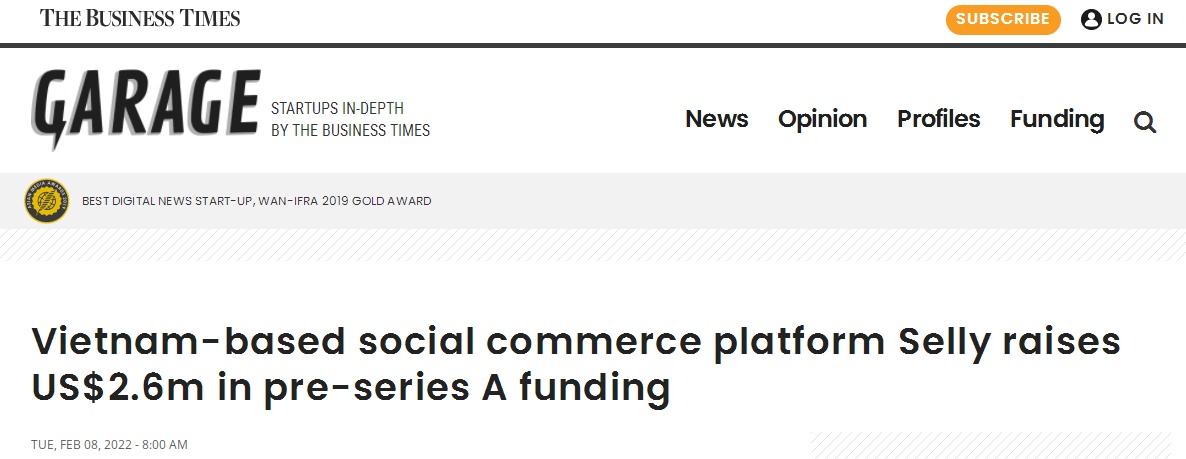Click the Garage logo

point(146,108)
